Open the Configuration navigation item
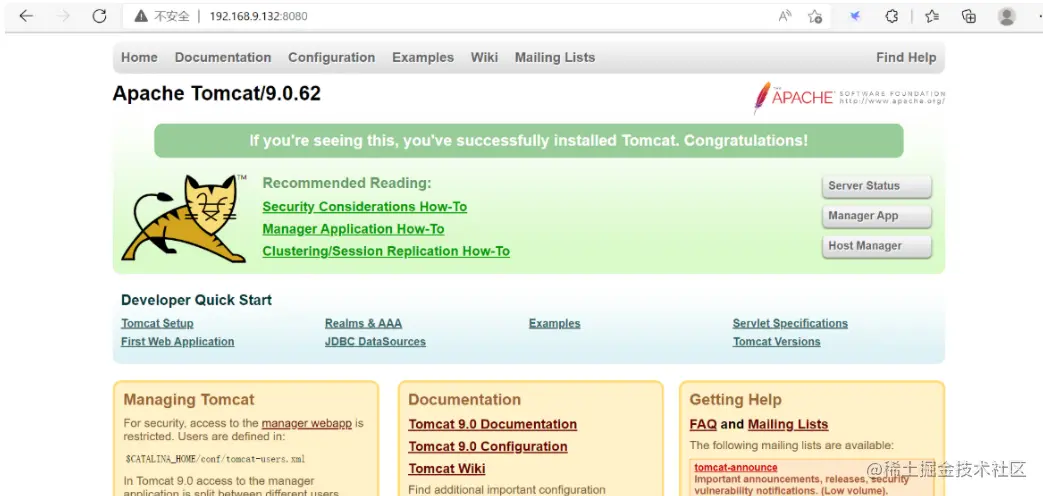 coord(331,57)
